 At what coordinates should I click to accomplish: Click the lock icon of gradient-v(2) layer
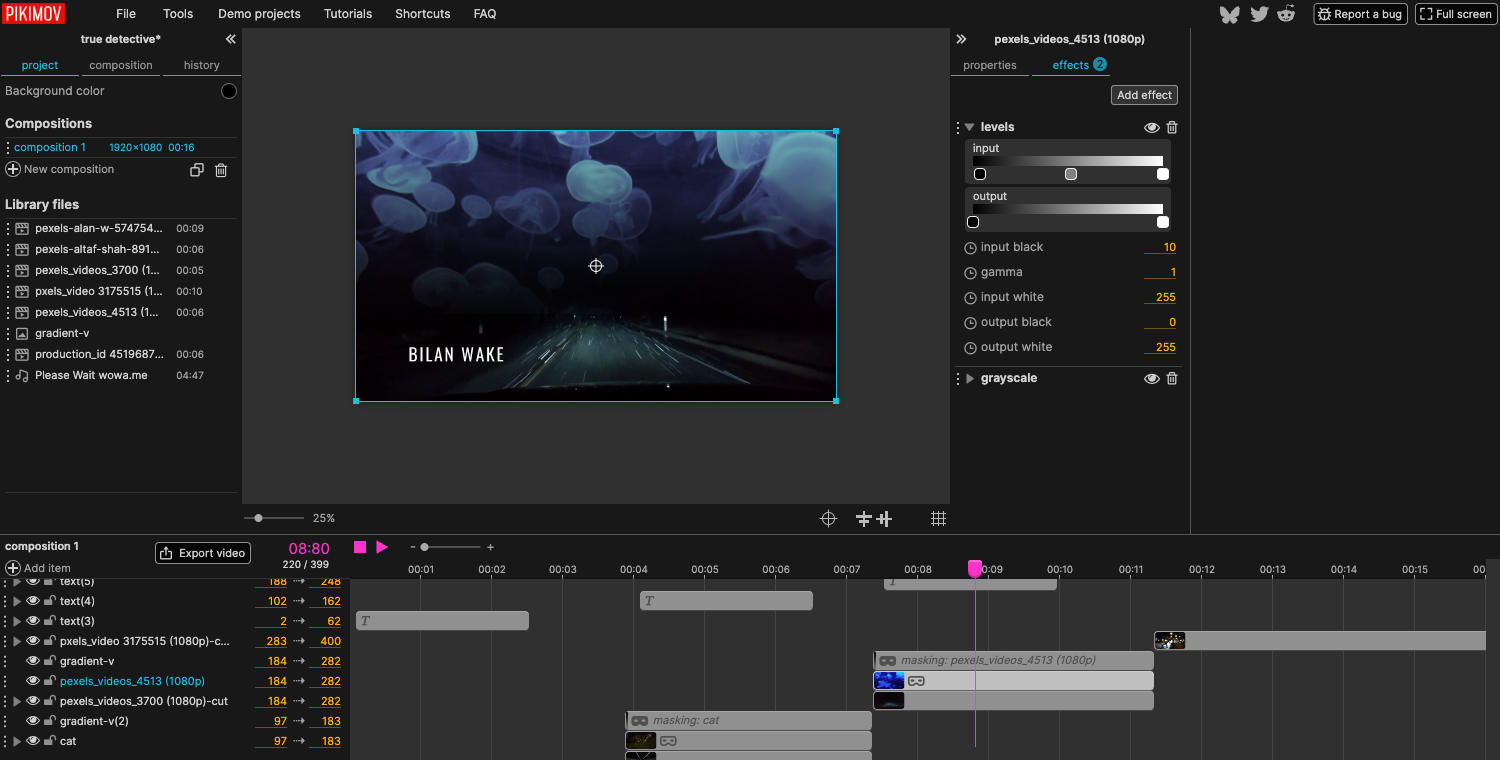49,721
